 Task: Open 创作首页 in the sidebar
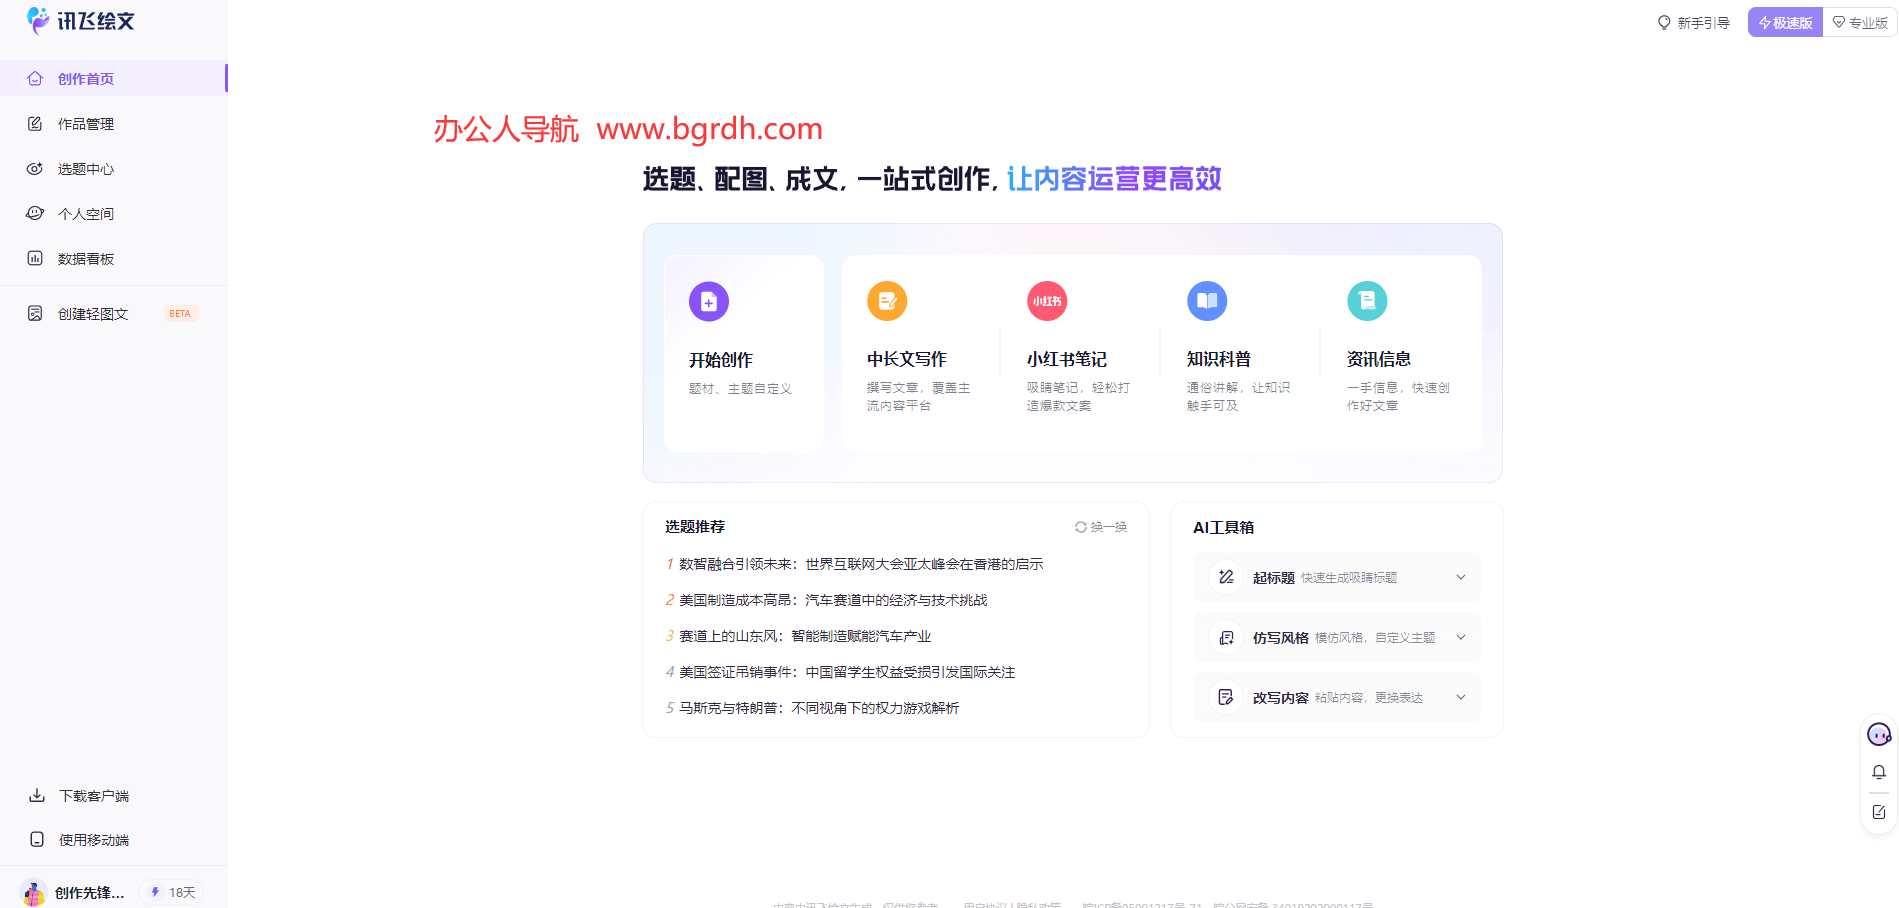pos(114,78)
